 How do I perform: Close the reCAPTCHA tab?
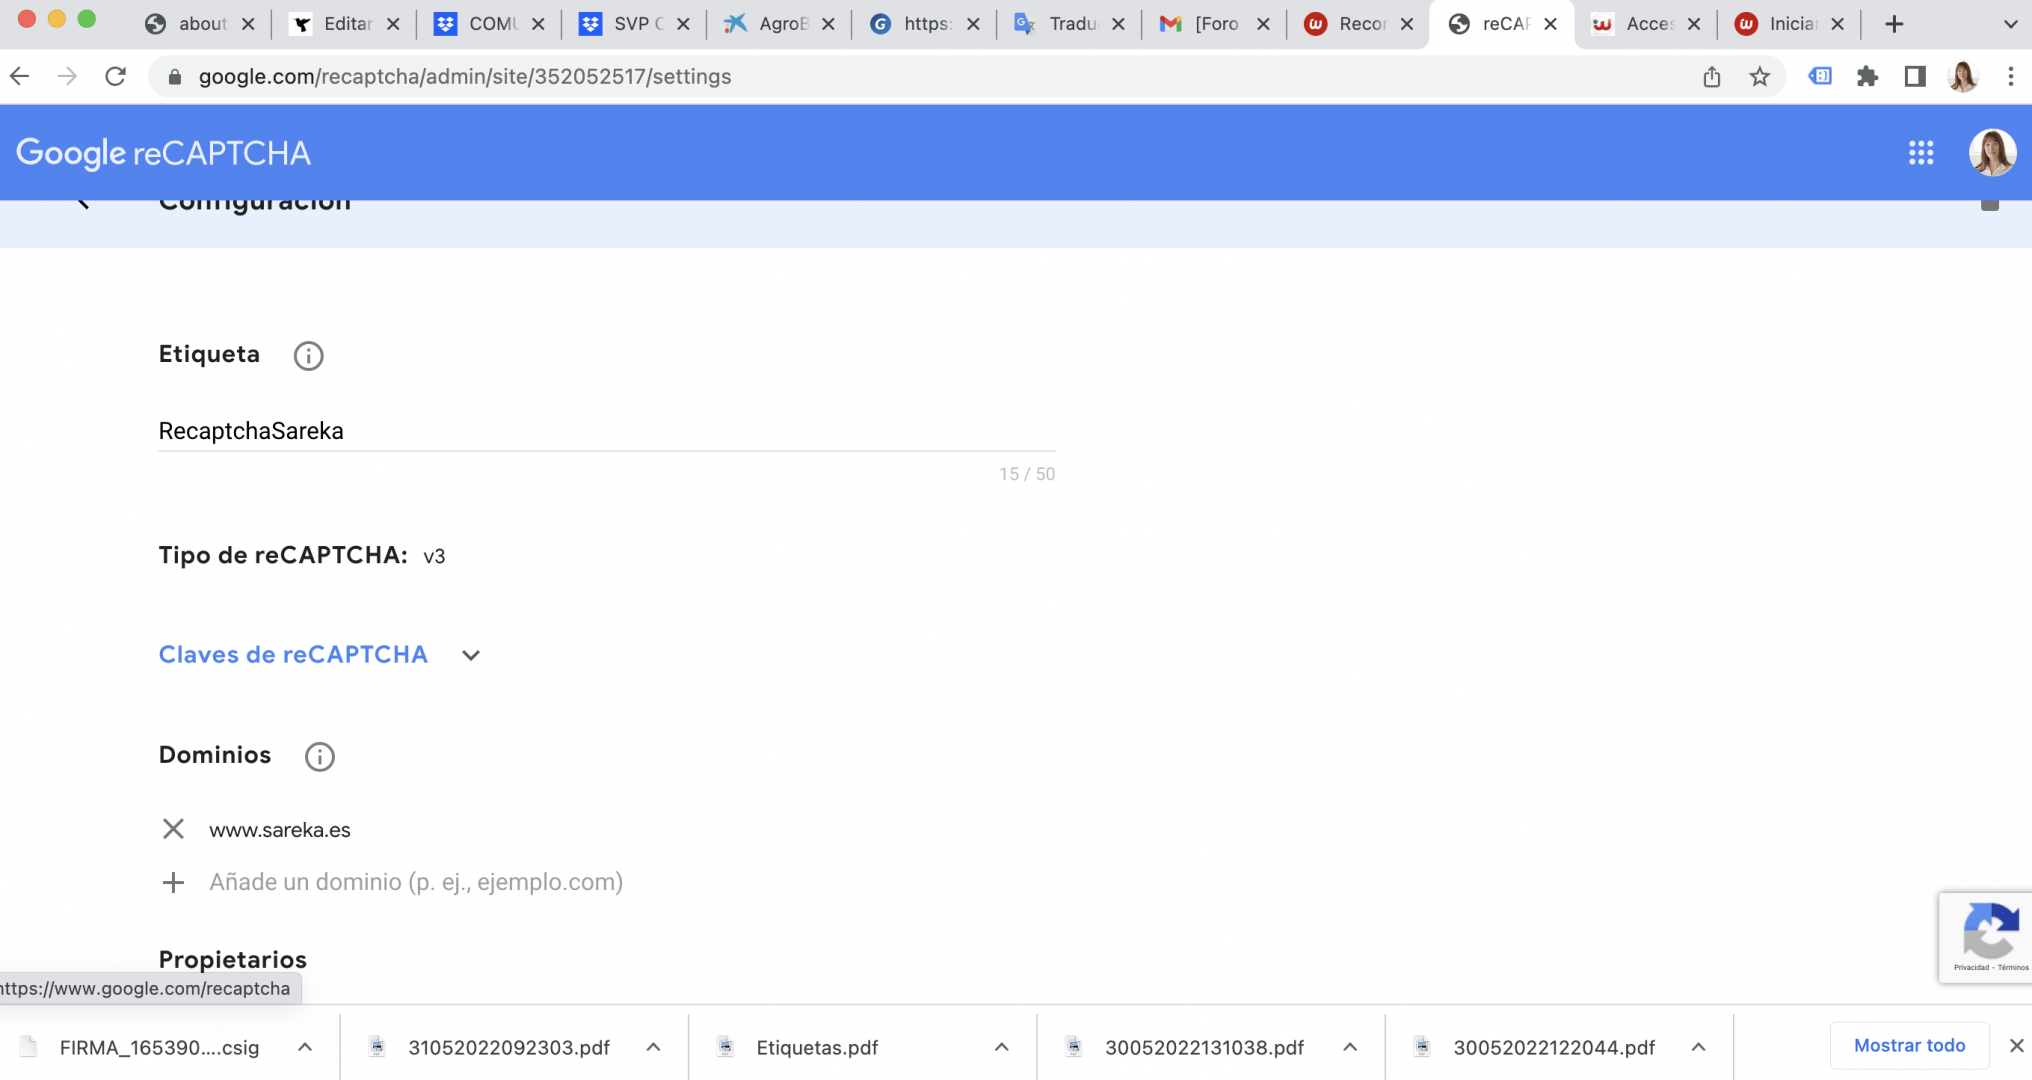tap(1550, 24)
